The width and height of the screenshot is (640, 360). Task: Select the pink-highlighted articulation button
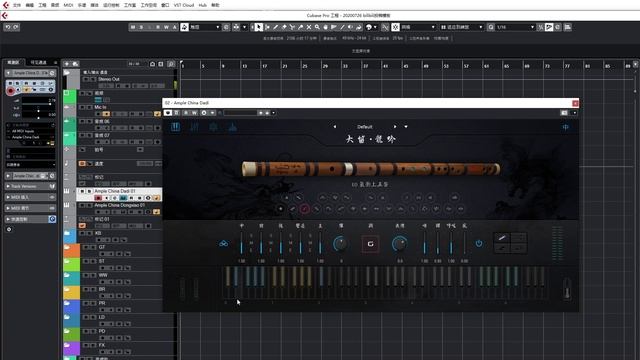click(x=304, y=209)
